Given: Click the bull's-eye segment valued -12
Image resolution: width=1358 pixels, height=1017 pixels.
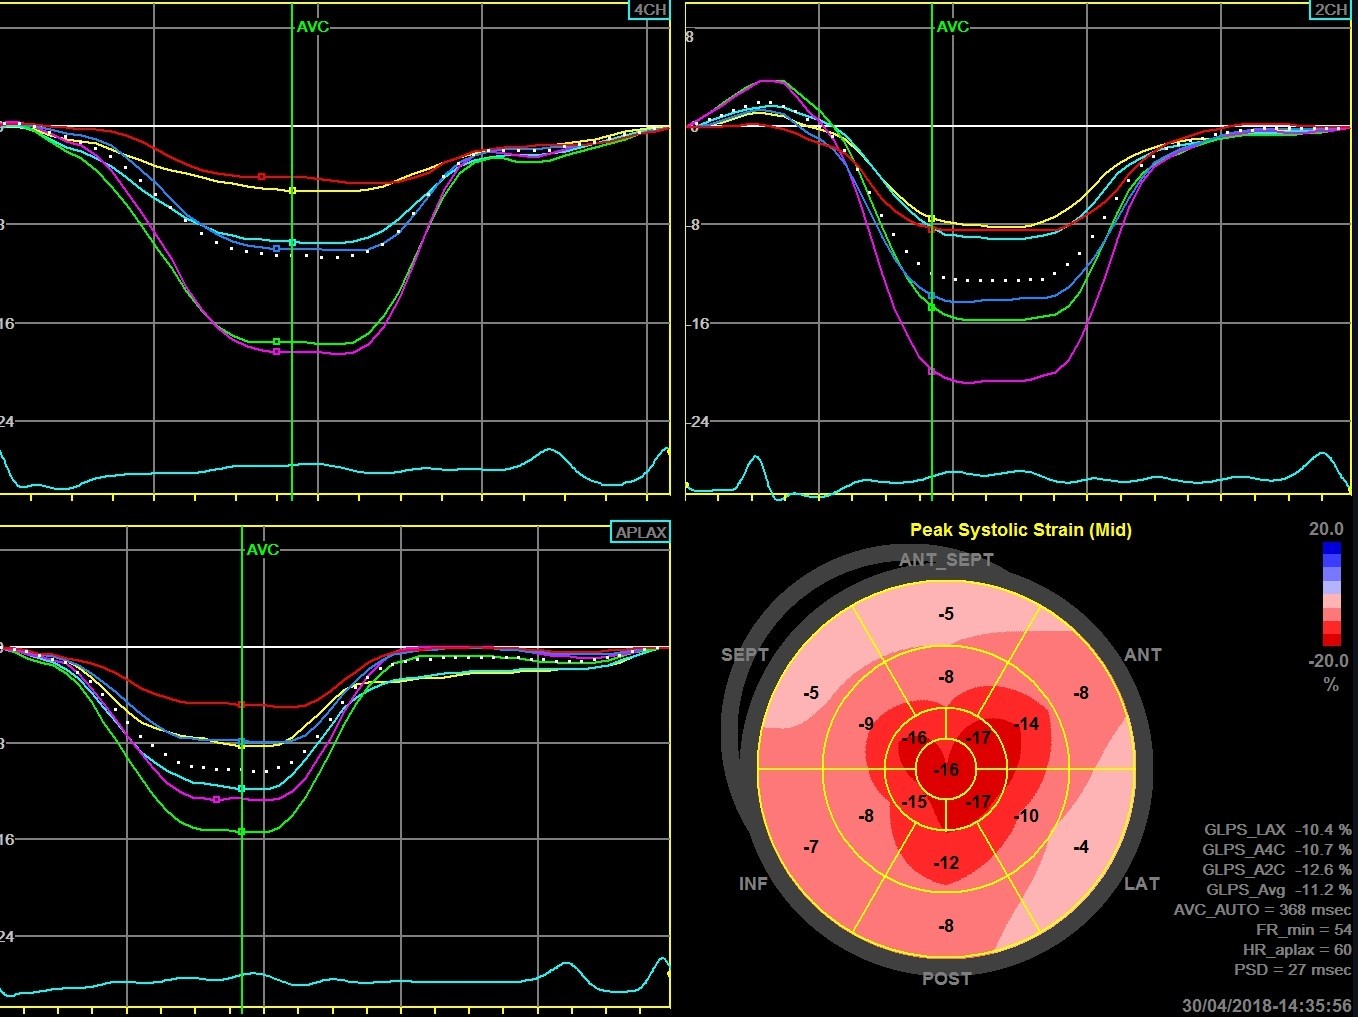Looking at the screenshot, I should [x=946, y=862].
